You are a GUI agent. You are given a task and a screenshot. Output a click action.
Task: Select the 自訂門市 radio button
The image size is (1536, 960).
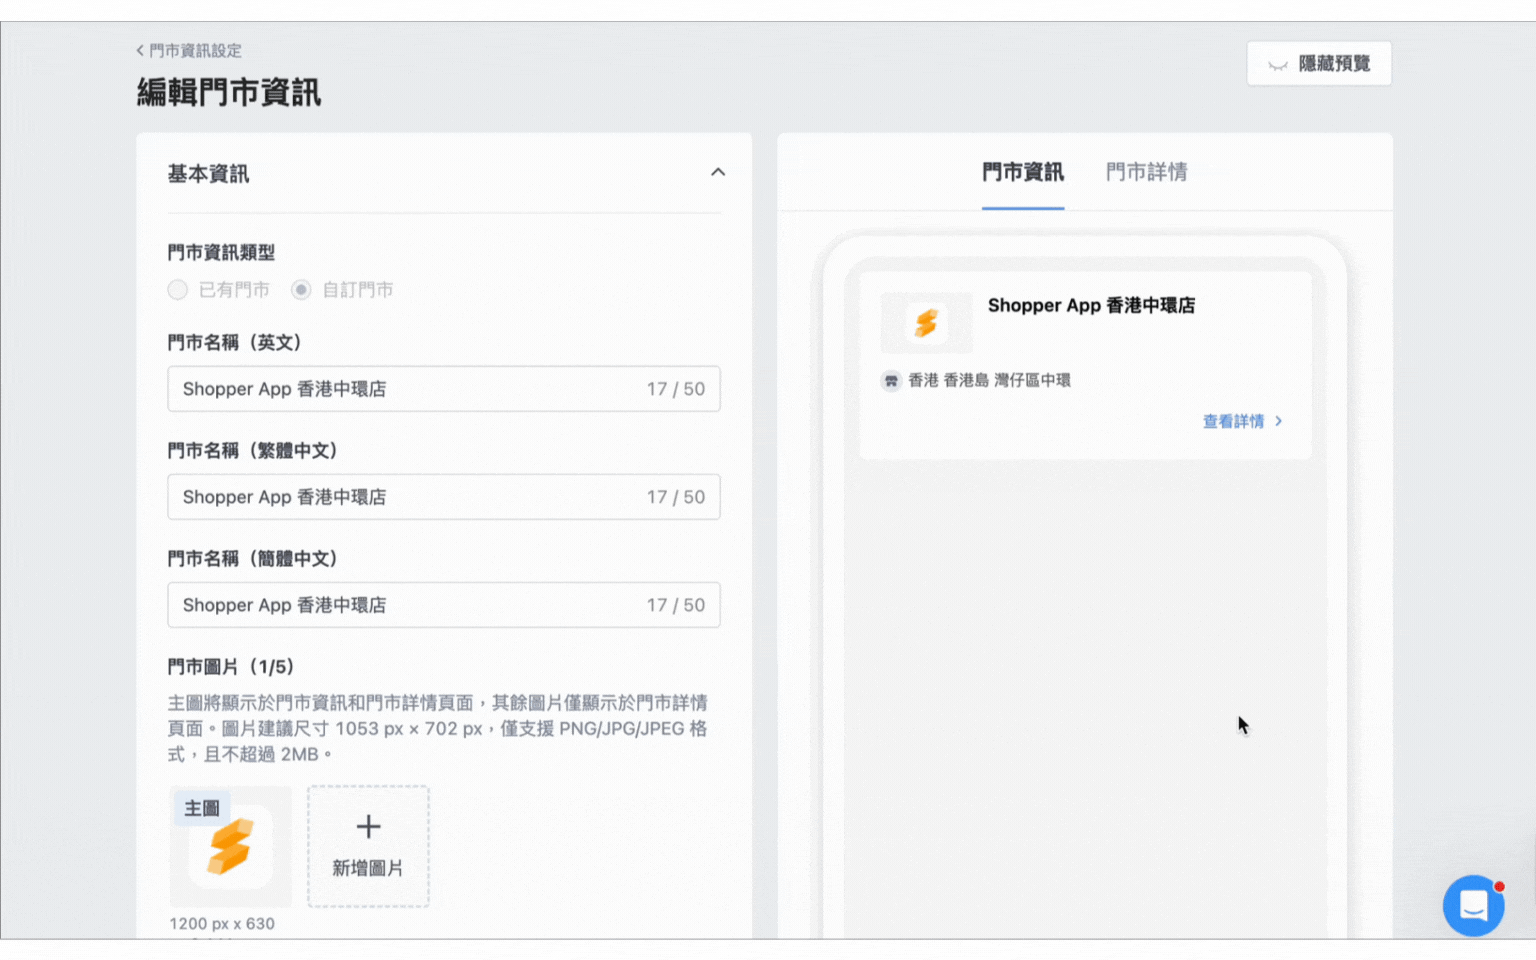(x=301, y=290)
